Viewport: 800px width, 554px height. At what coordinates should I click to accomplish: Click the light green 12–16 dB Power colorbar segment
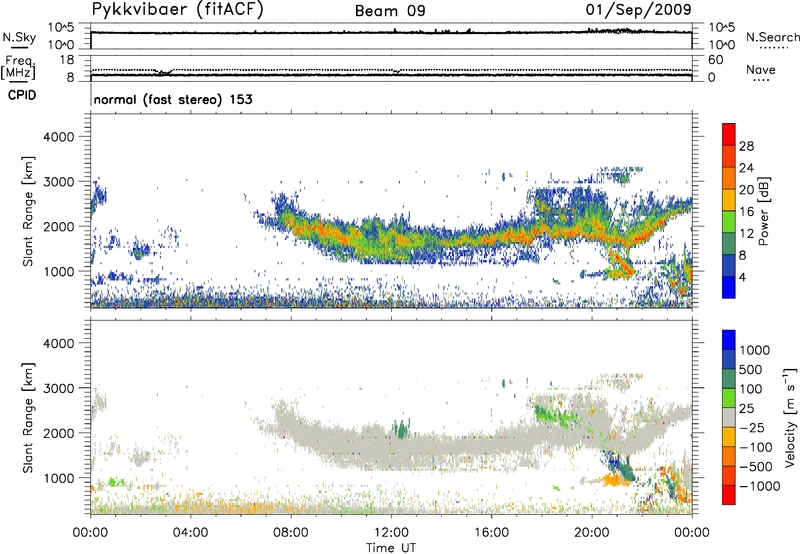pyautogui.click(x=729, y=222)
